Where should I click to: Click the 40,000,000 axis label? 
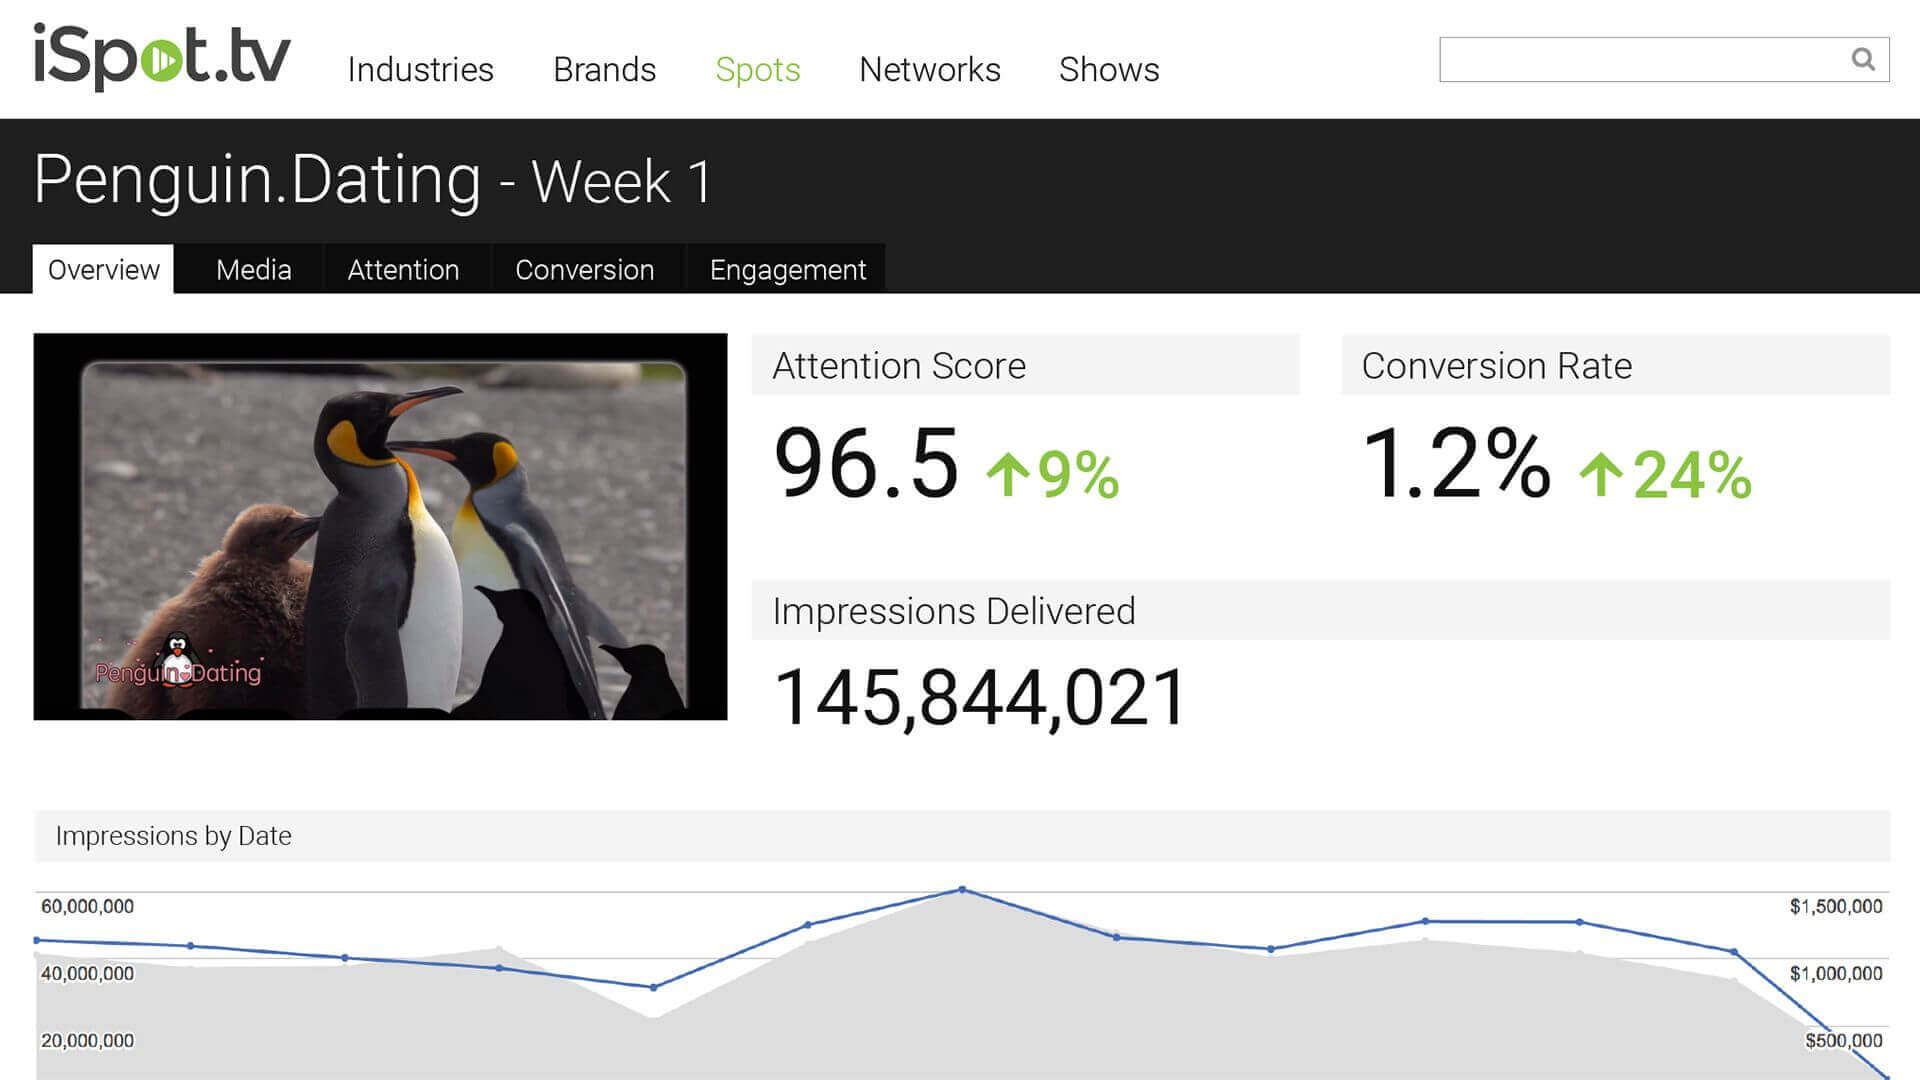[x=87, y=973]
